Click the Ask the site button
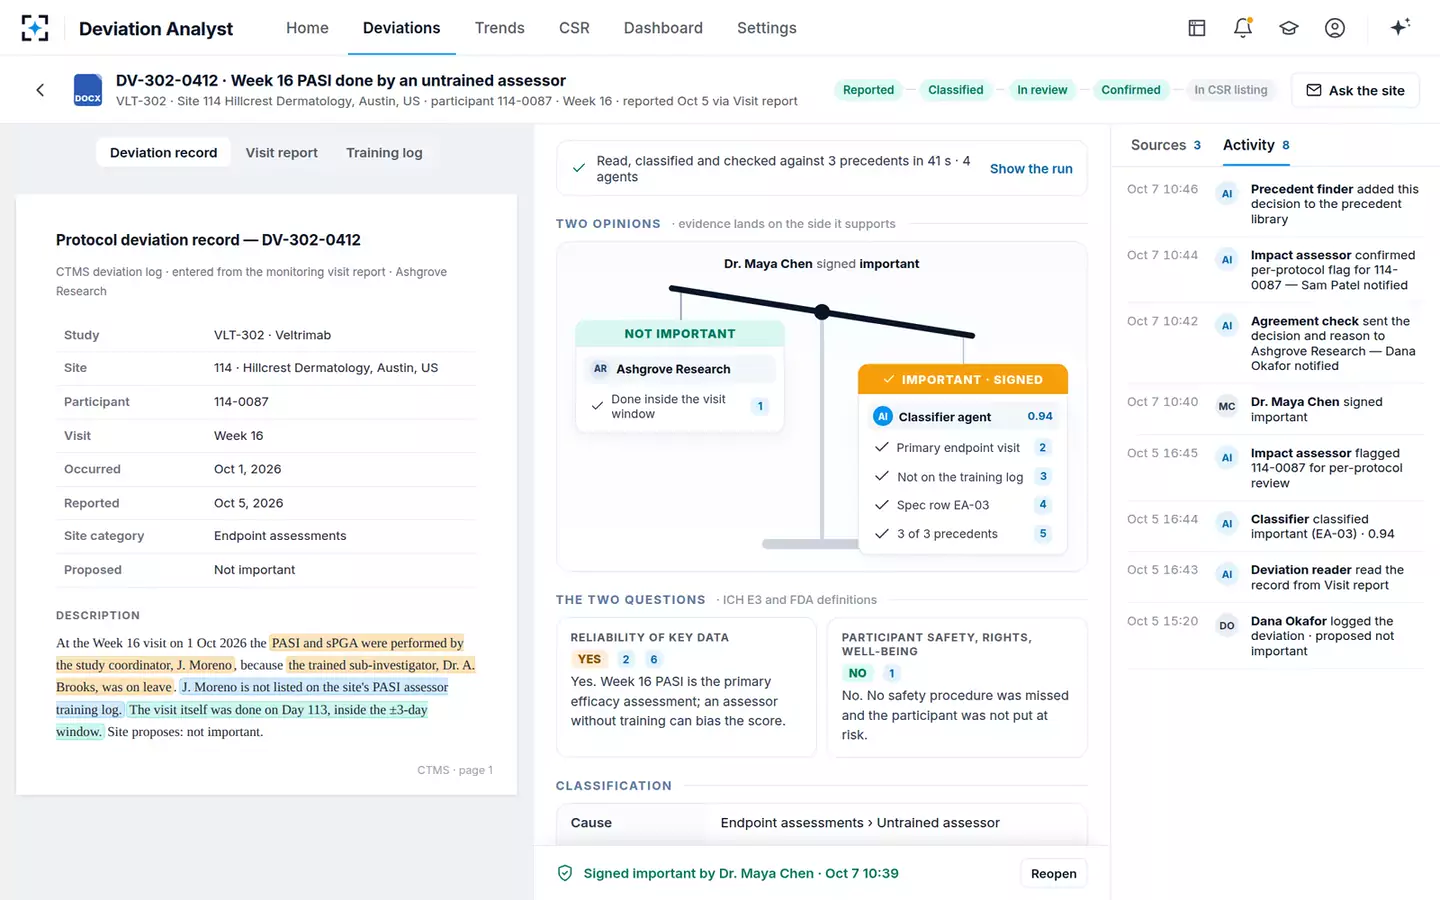The image size is (1440, 900). (x=1355, y=90)
